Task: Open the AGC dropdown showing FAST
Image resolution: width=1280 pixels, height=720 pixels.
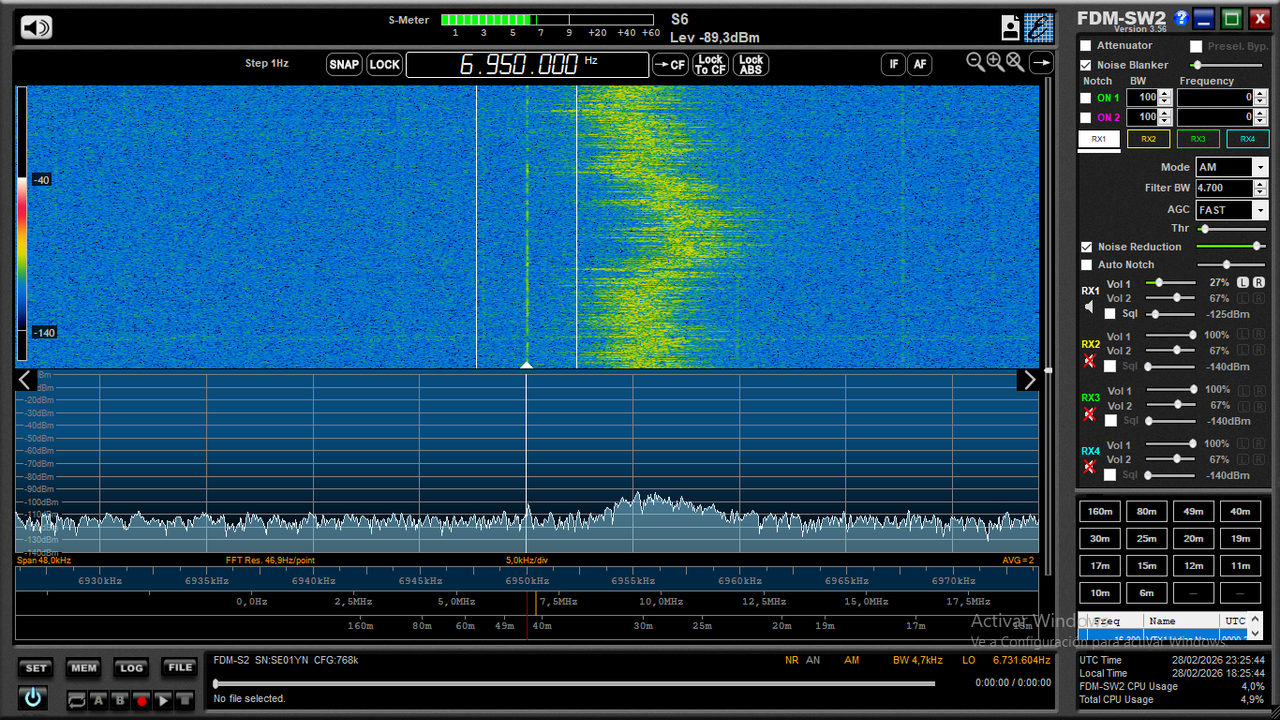Action: (1260, 210)
